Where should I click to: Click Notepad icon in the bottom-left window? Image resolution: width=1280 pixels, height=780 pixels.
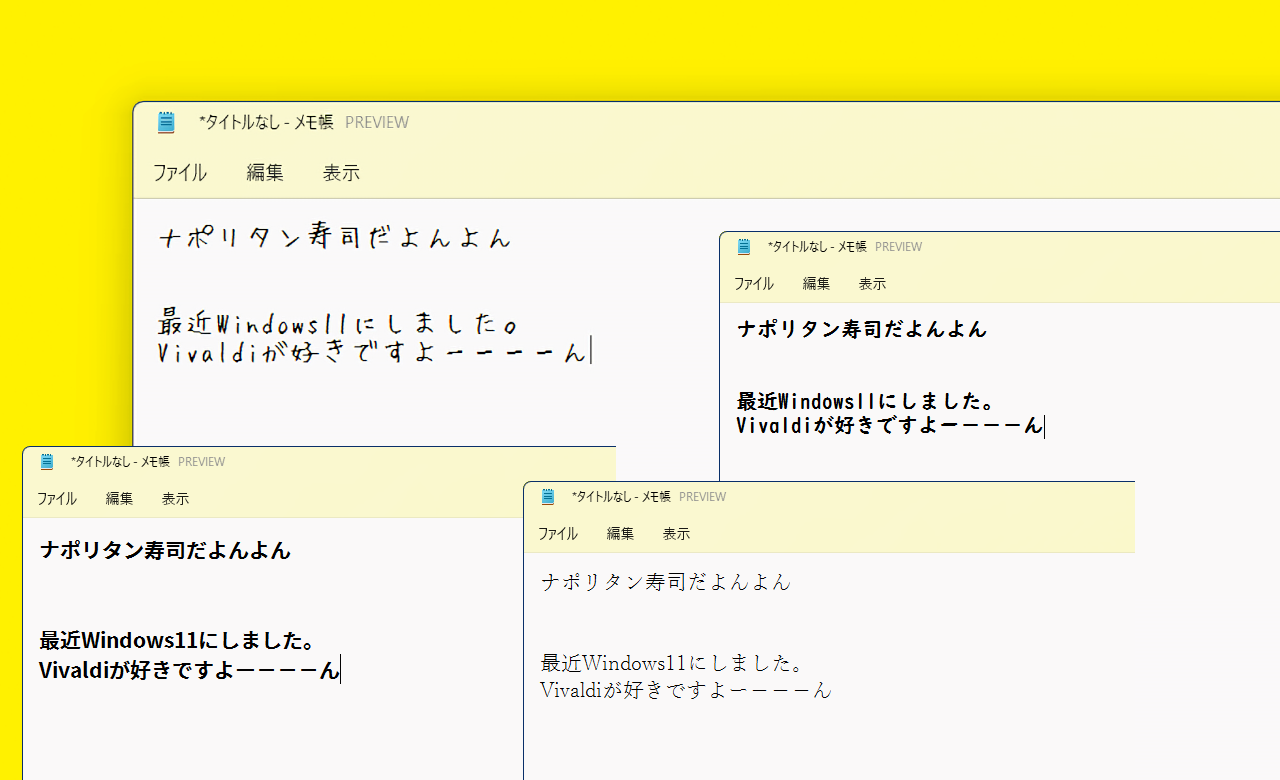[46, 461]
